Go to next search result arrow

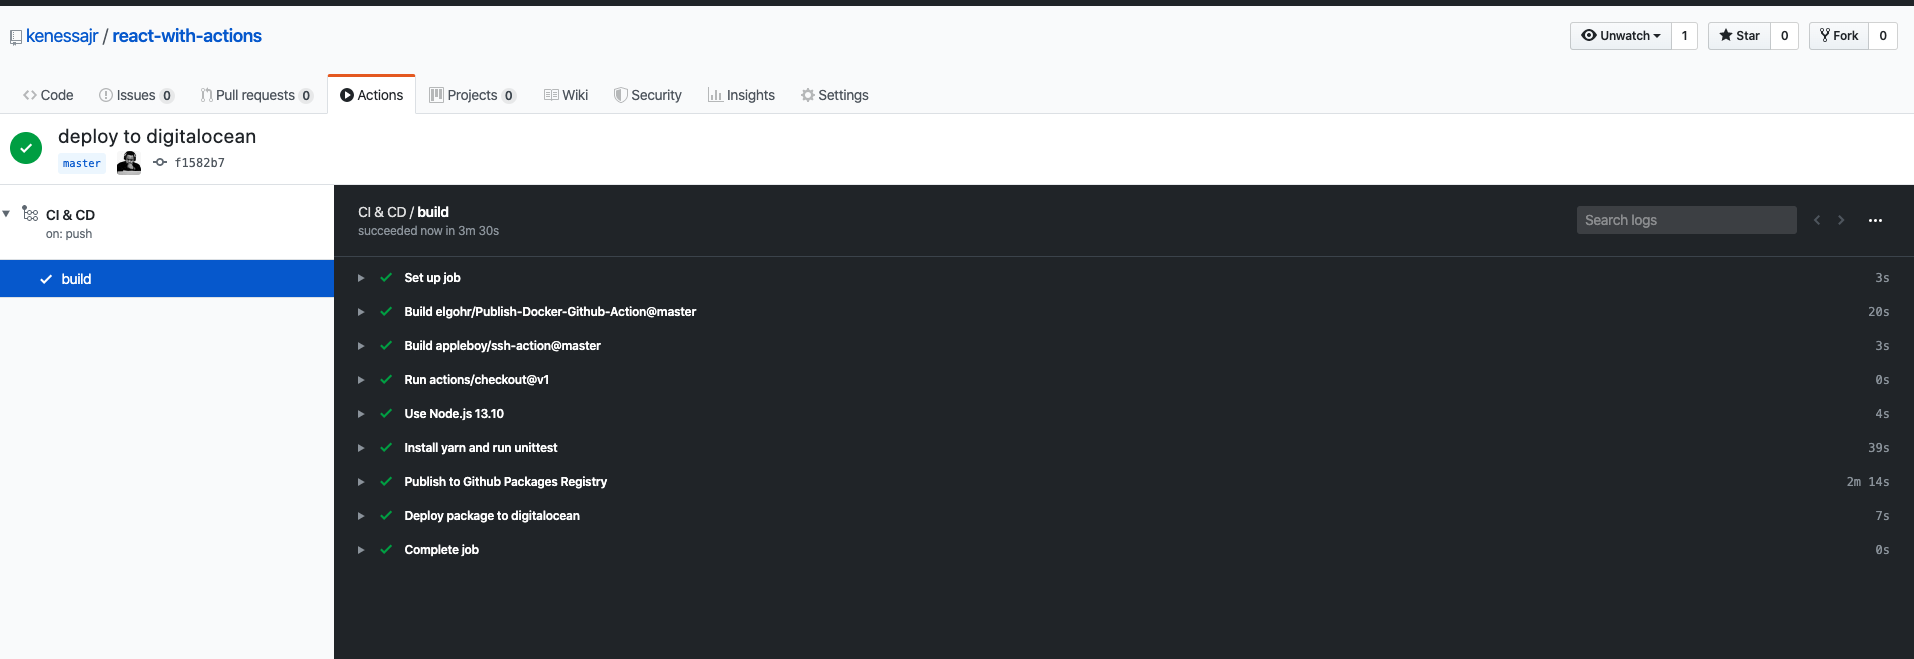1841,220
